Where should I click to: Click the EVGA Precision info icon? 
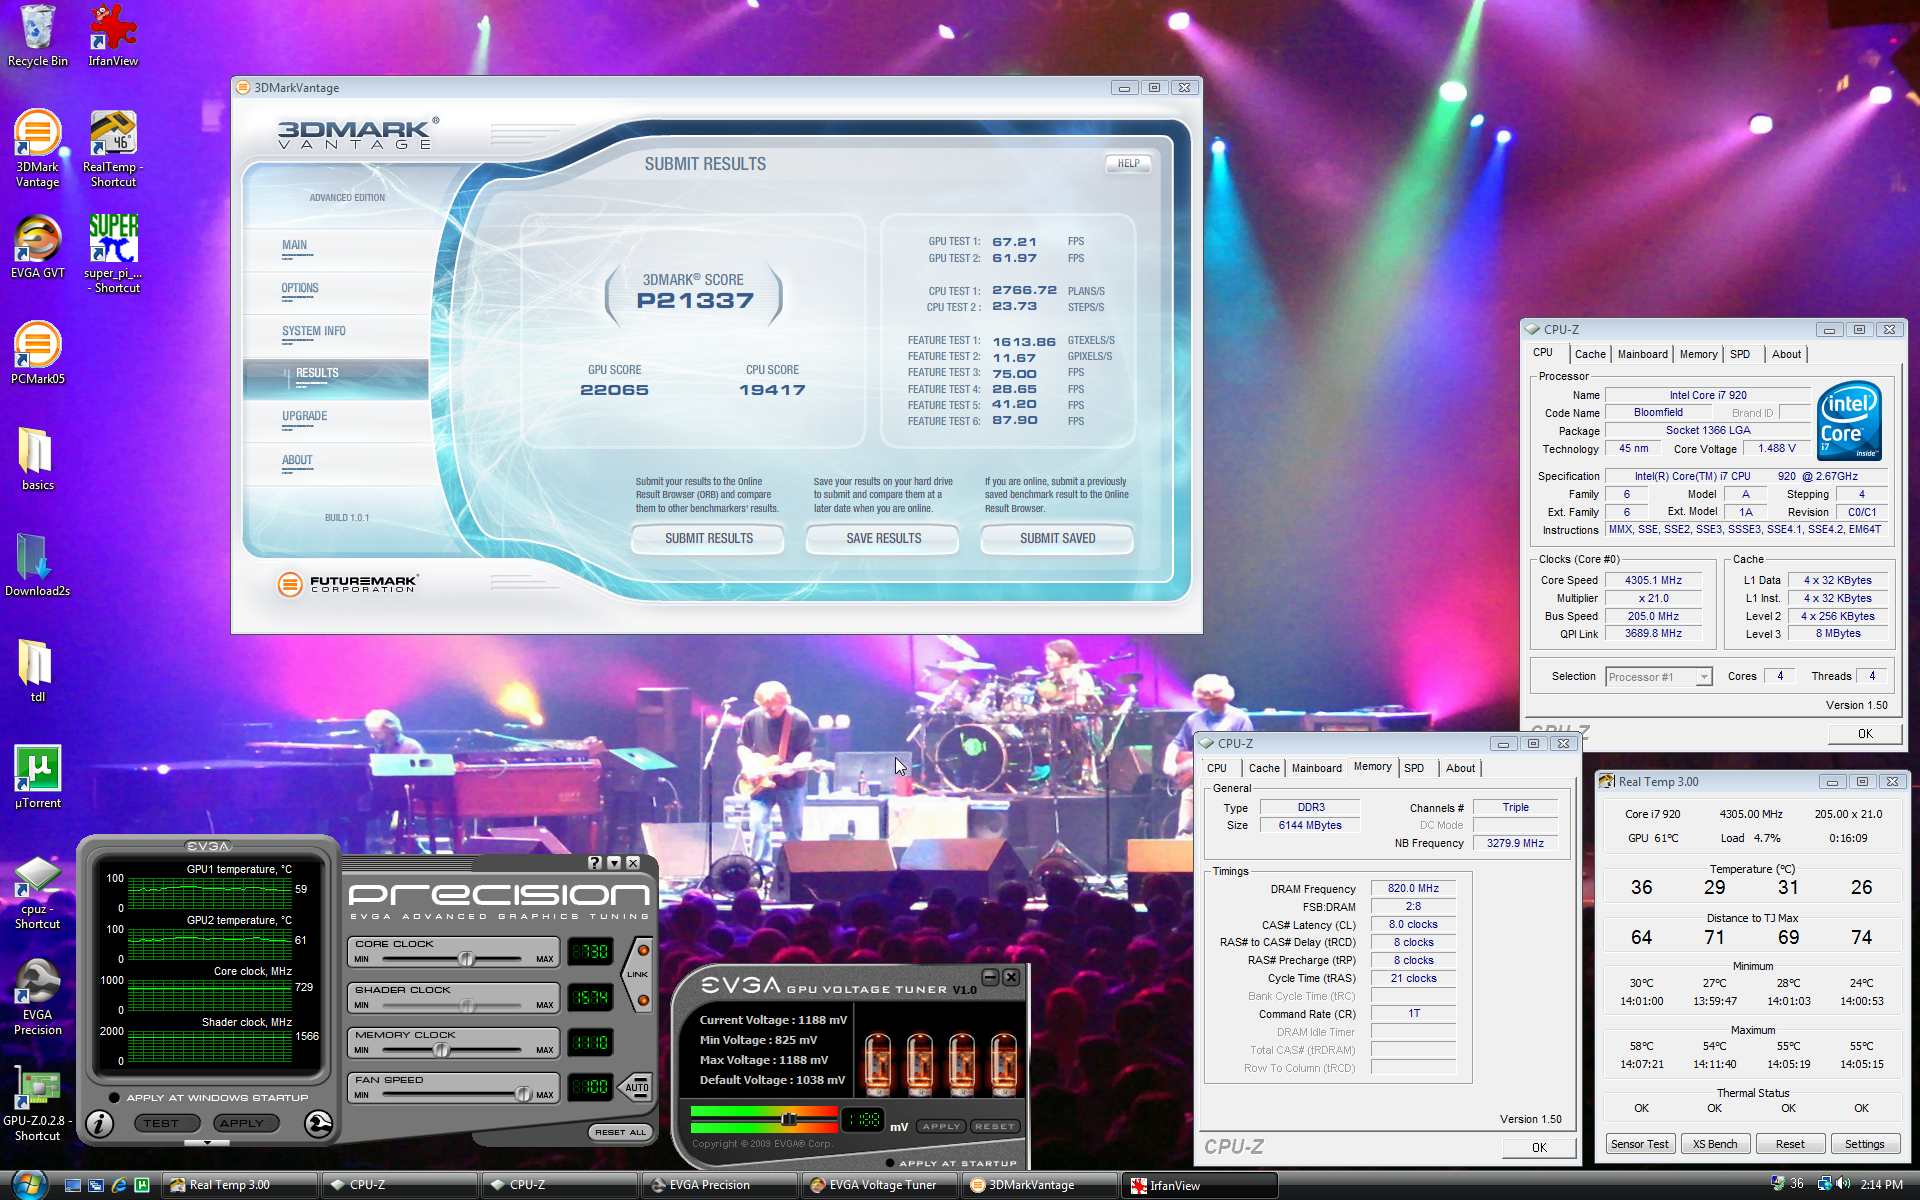click(99, 1124)
